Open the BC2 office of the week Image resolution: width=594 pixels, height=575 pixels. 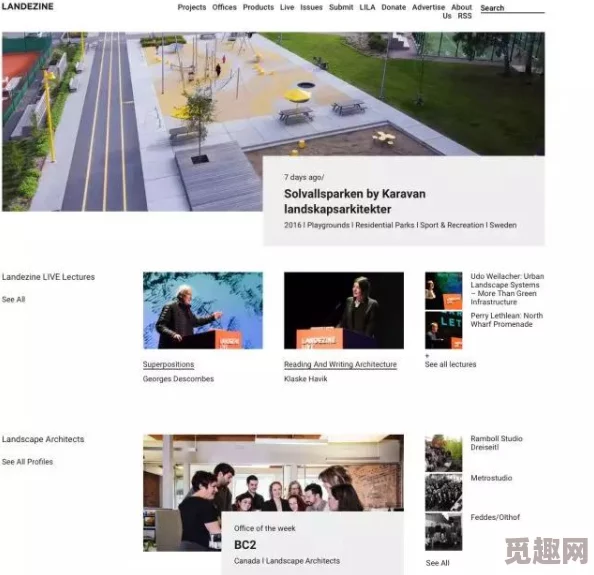pyautogui.click(x=245, y=545)
